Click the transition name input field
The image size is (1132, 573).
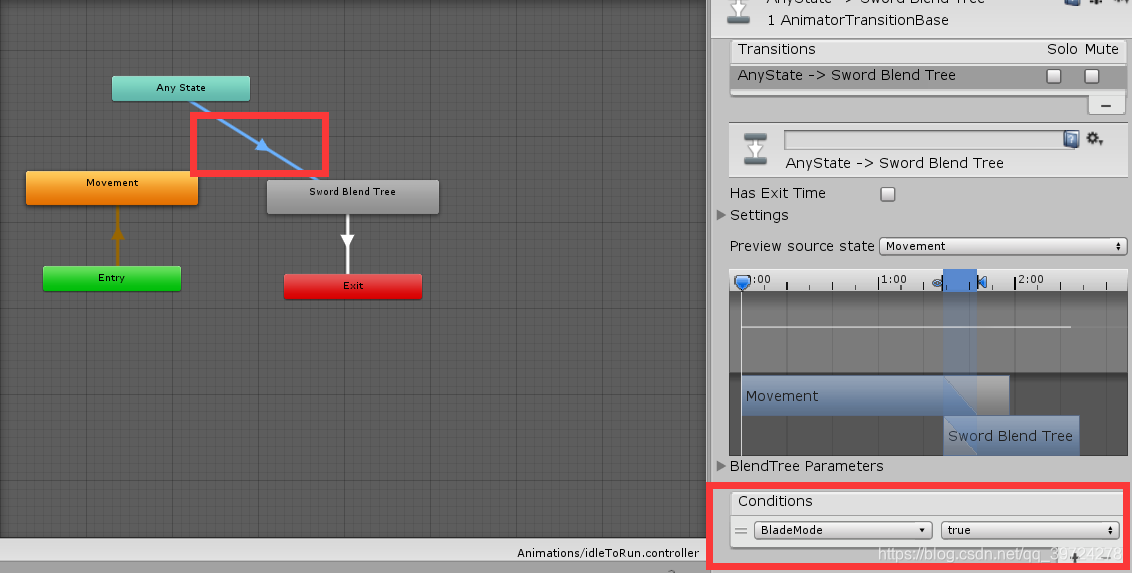(x=923, y=139)
